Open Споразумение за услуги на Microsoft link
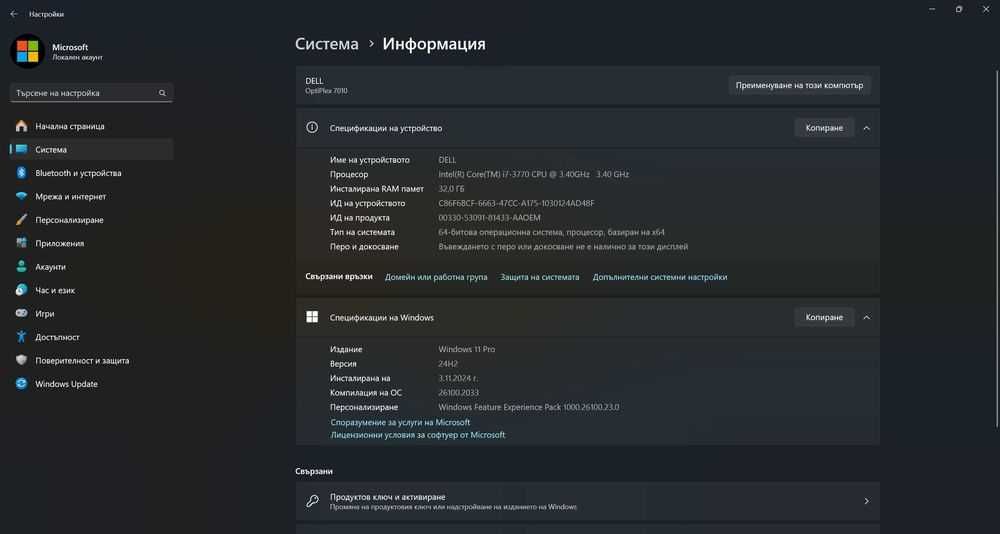 point(400,422)
